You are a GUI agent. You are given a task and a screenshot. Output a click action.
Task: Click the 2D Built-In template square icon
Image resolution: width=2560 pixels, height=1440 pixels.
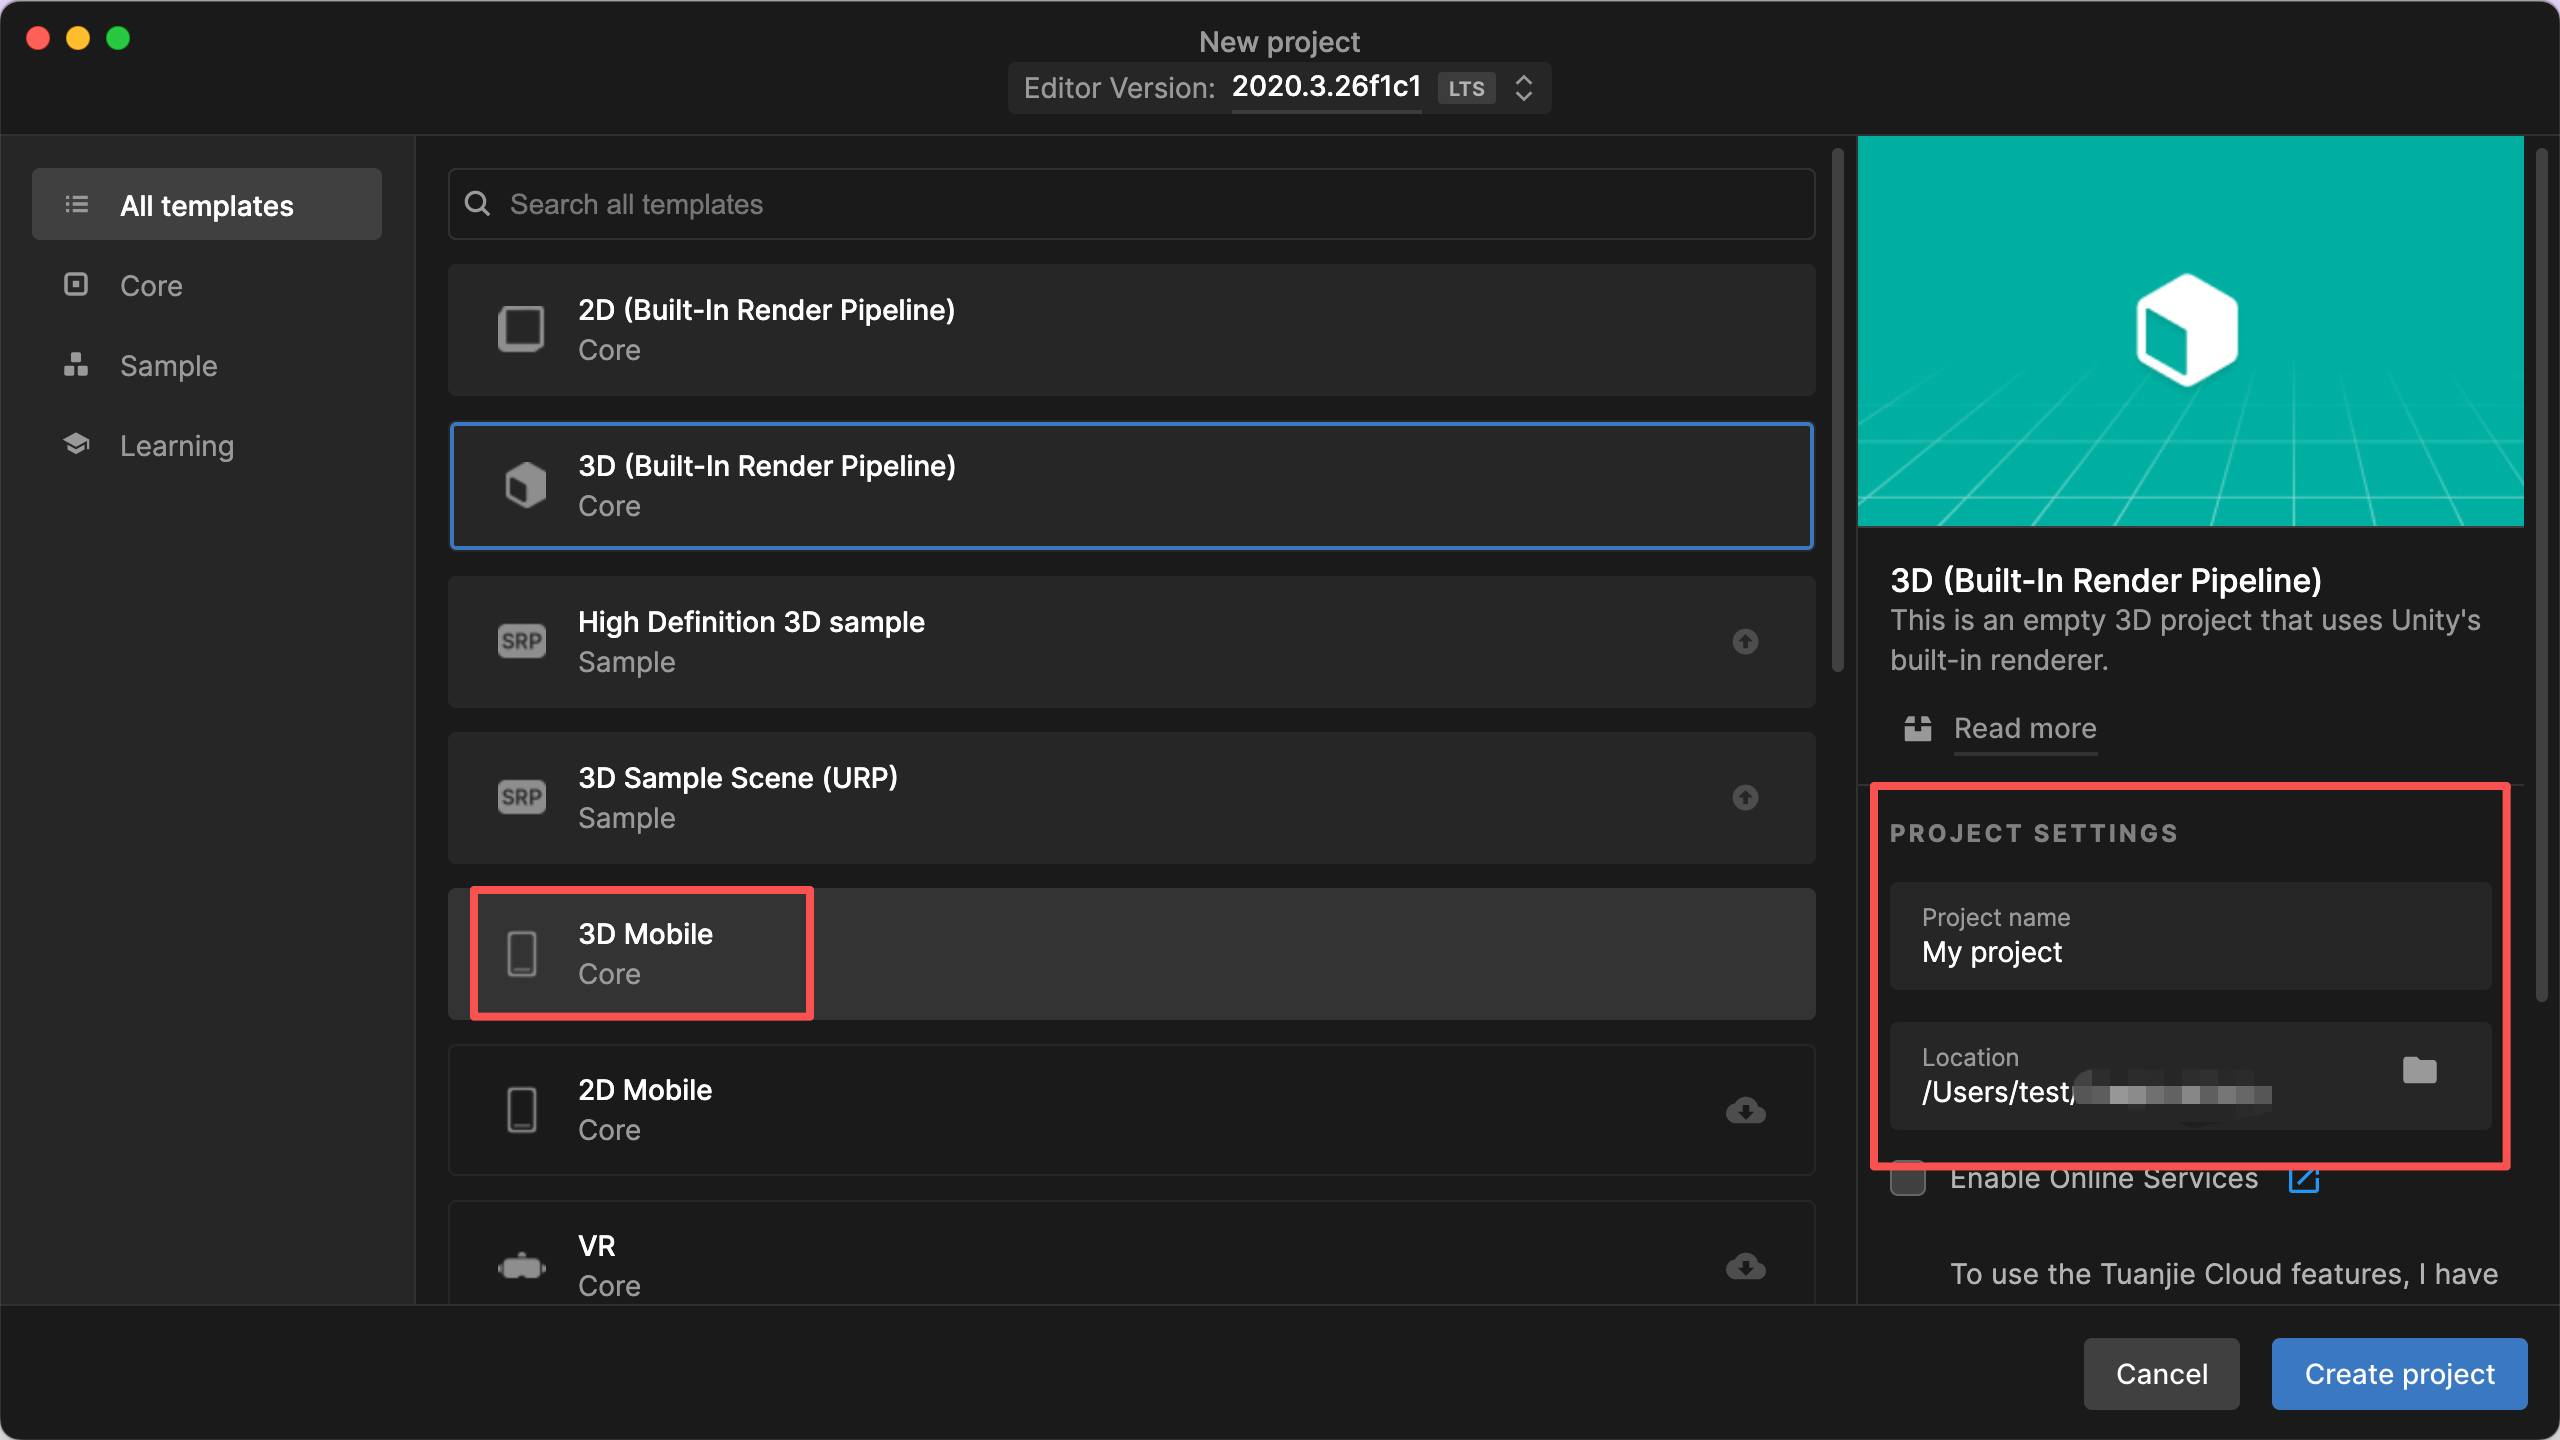[521, 329]
